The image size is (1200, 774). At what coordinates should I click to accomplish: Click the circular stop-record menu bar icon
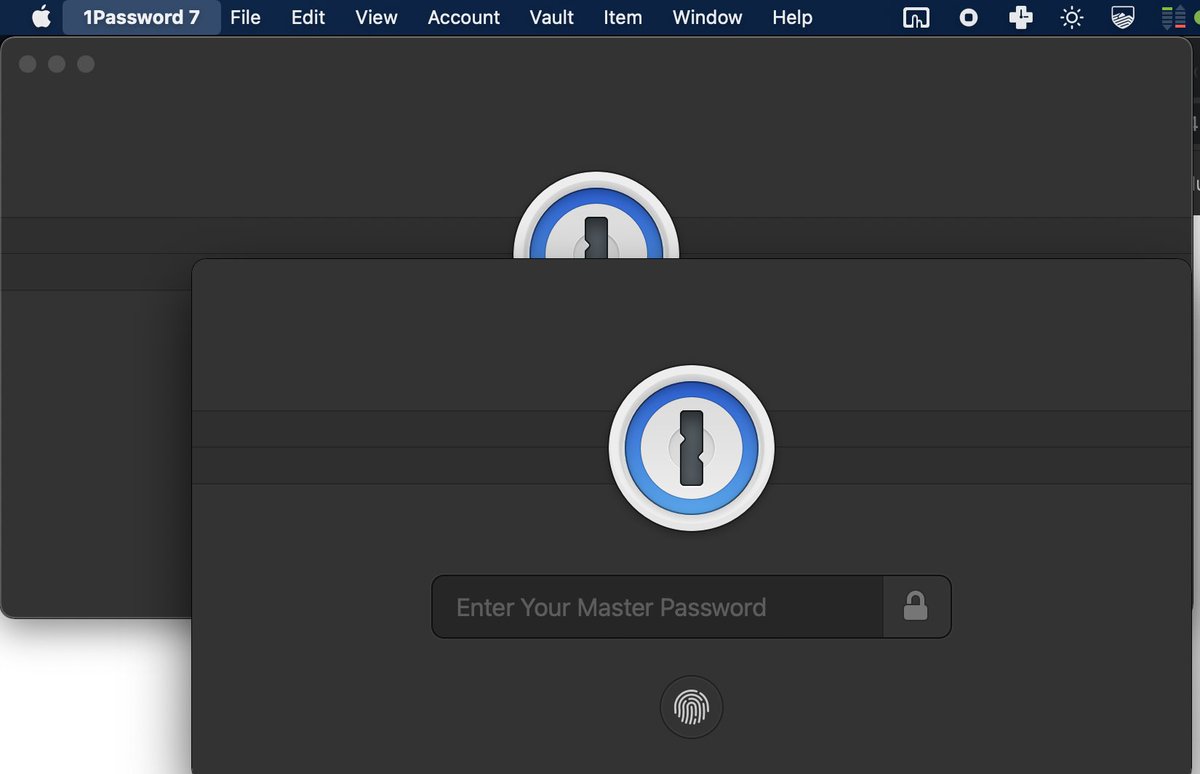[968, 18]
